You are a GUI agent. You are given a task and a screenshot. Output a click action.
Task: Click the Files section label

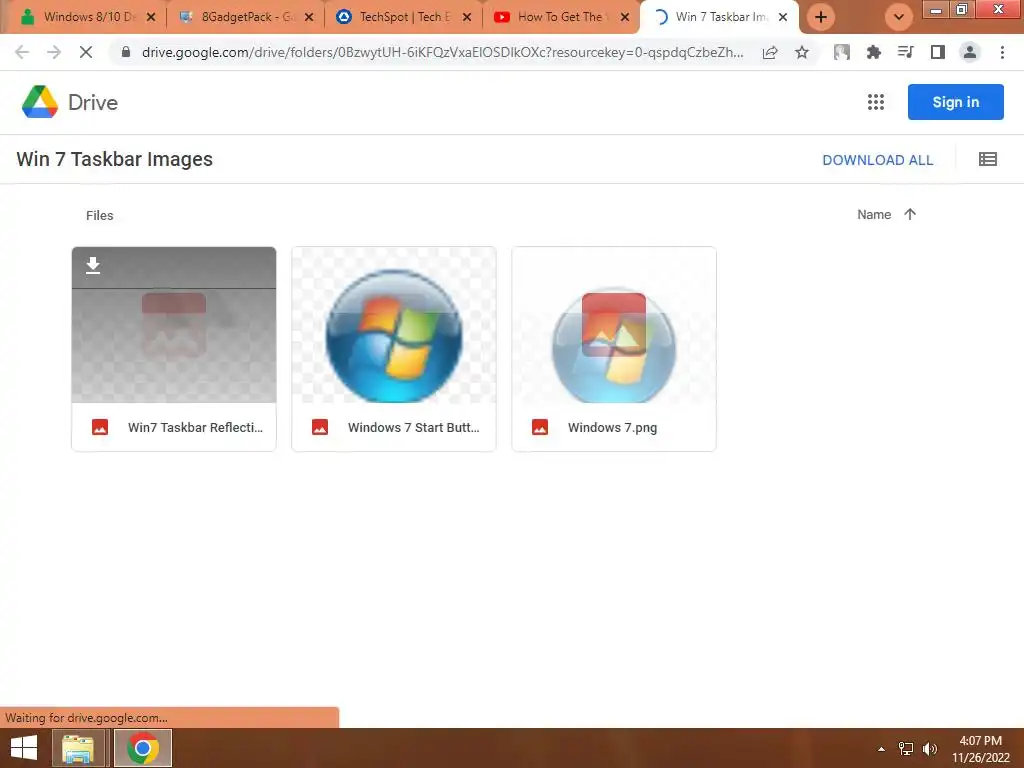pos(99,216)
